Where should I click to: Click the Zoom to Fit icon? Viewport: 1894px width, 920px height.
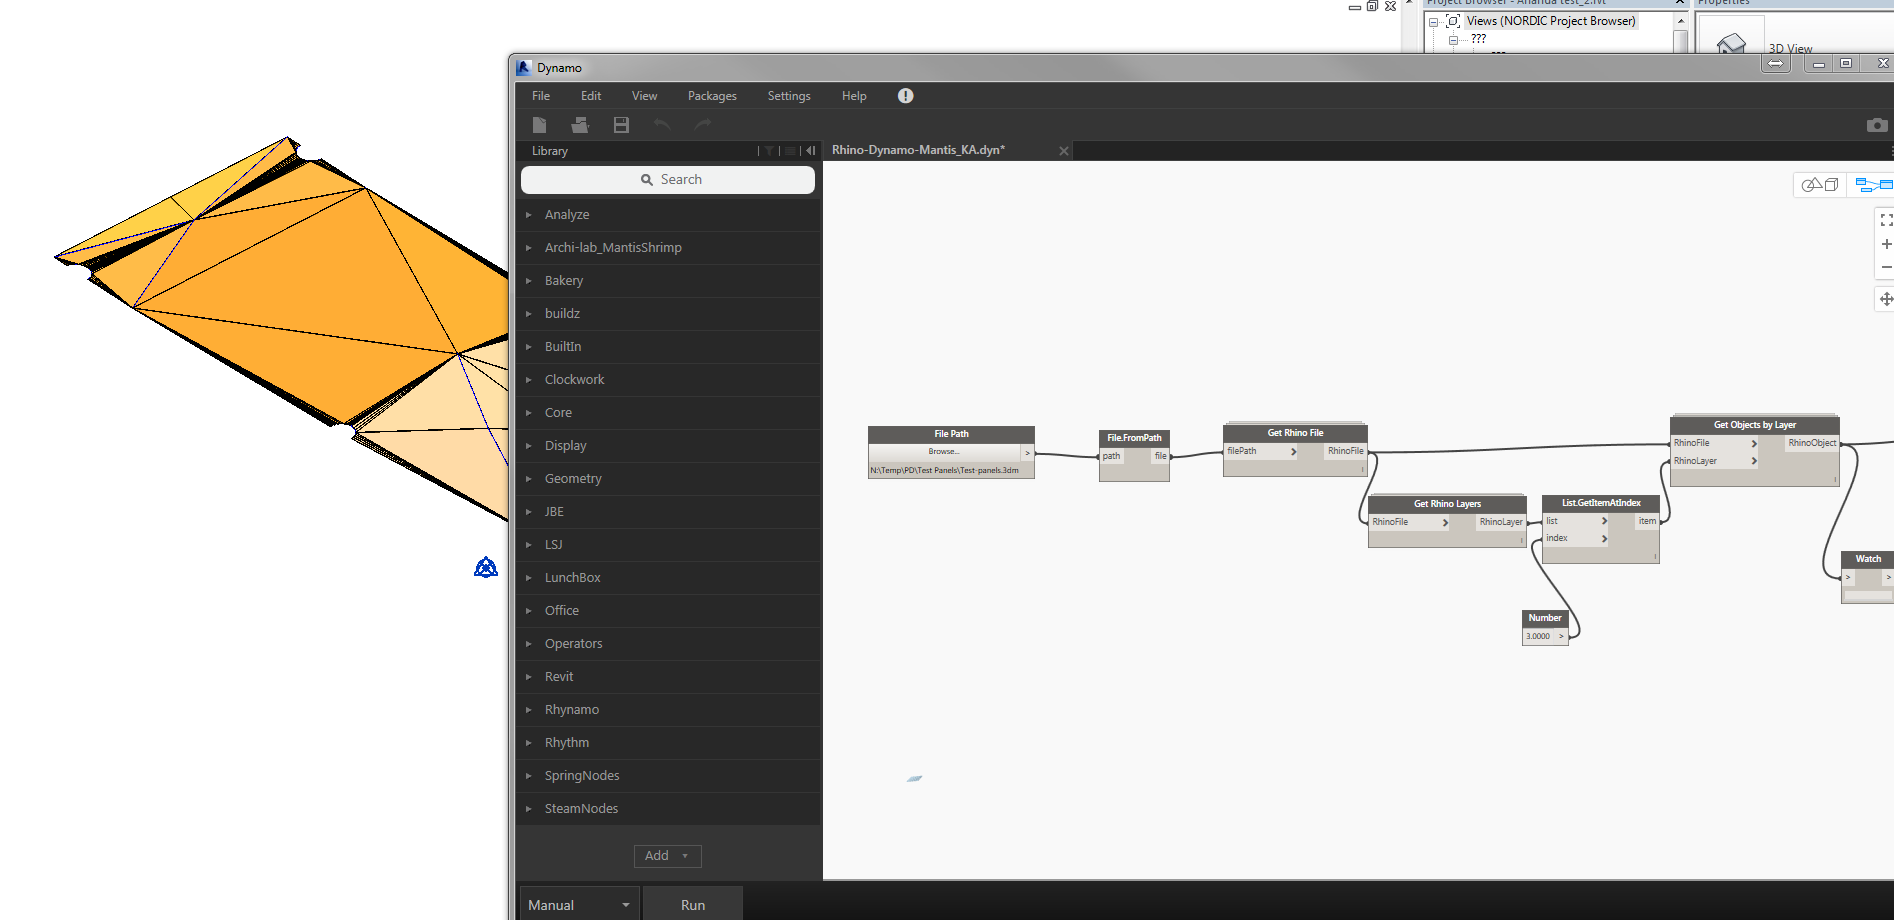pyautogui.click(x=1886, y=220)
